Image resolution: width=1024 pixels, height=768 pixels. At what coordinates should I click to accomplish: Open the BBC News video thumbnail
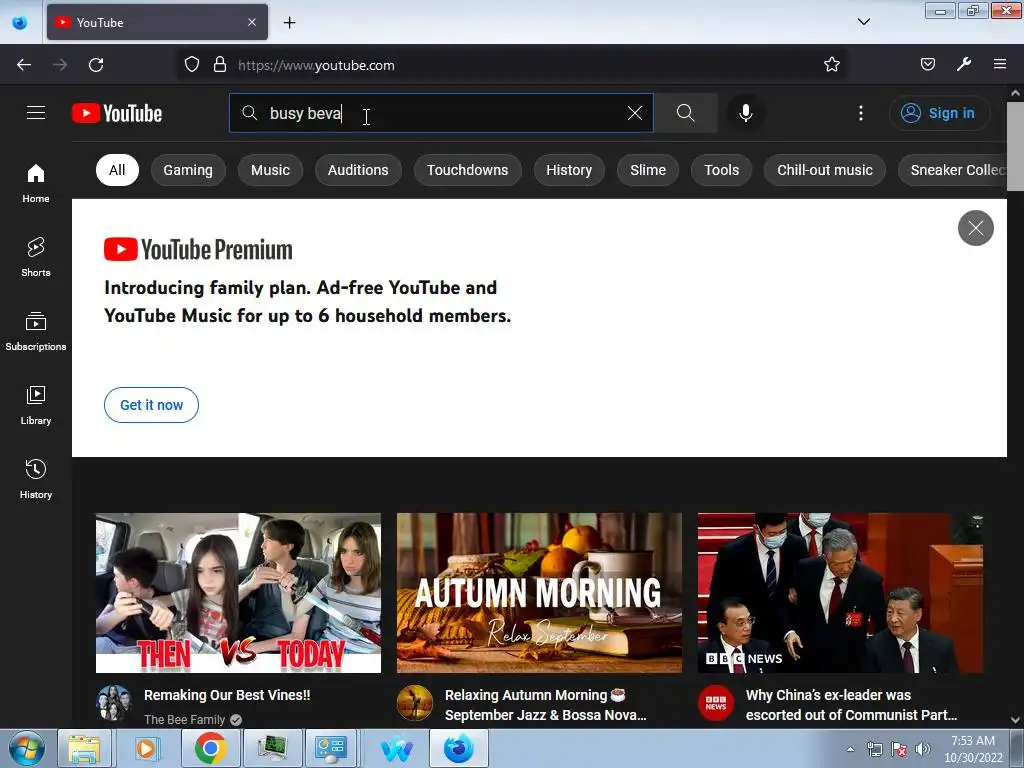(x=840, y=593)
